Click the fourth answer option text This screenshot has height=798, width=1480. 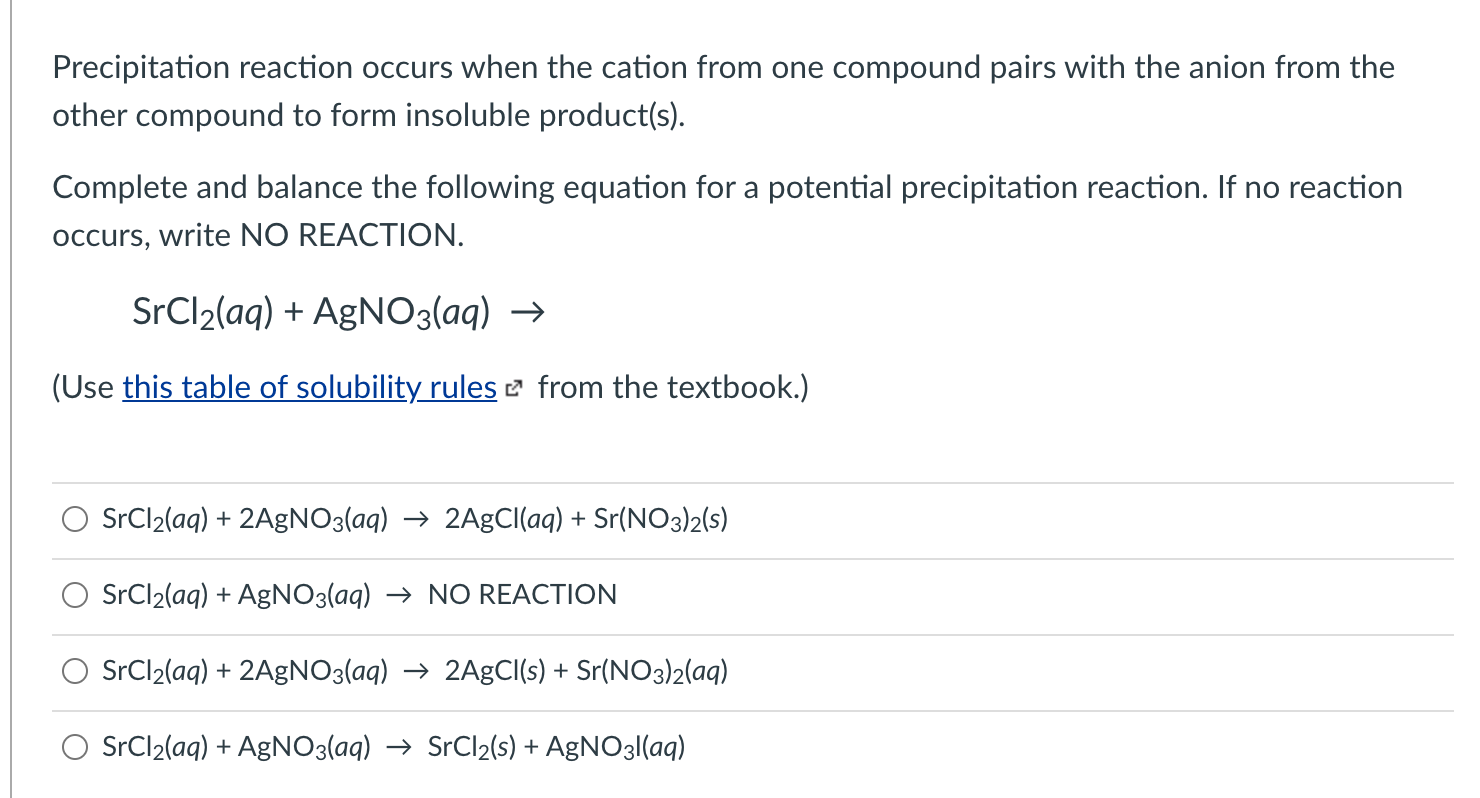coord(393,747)
